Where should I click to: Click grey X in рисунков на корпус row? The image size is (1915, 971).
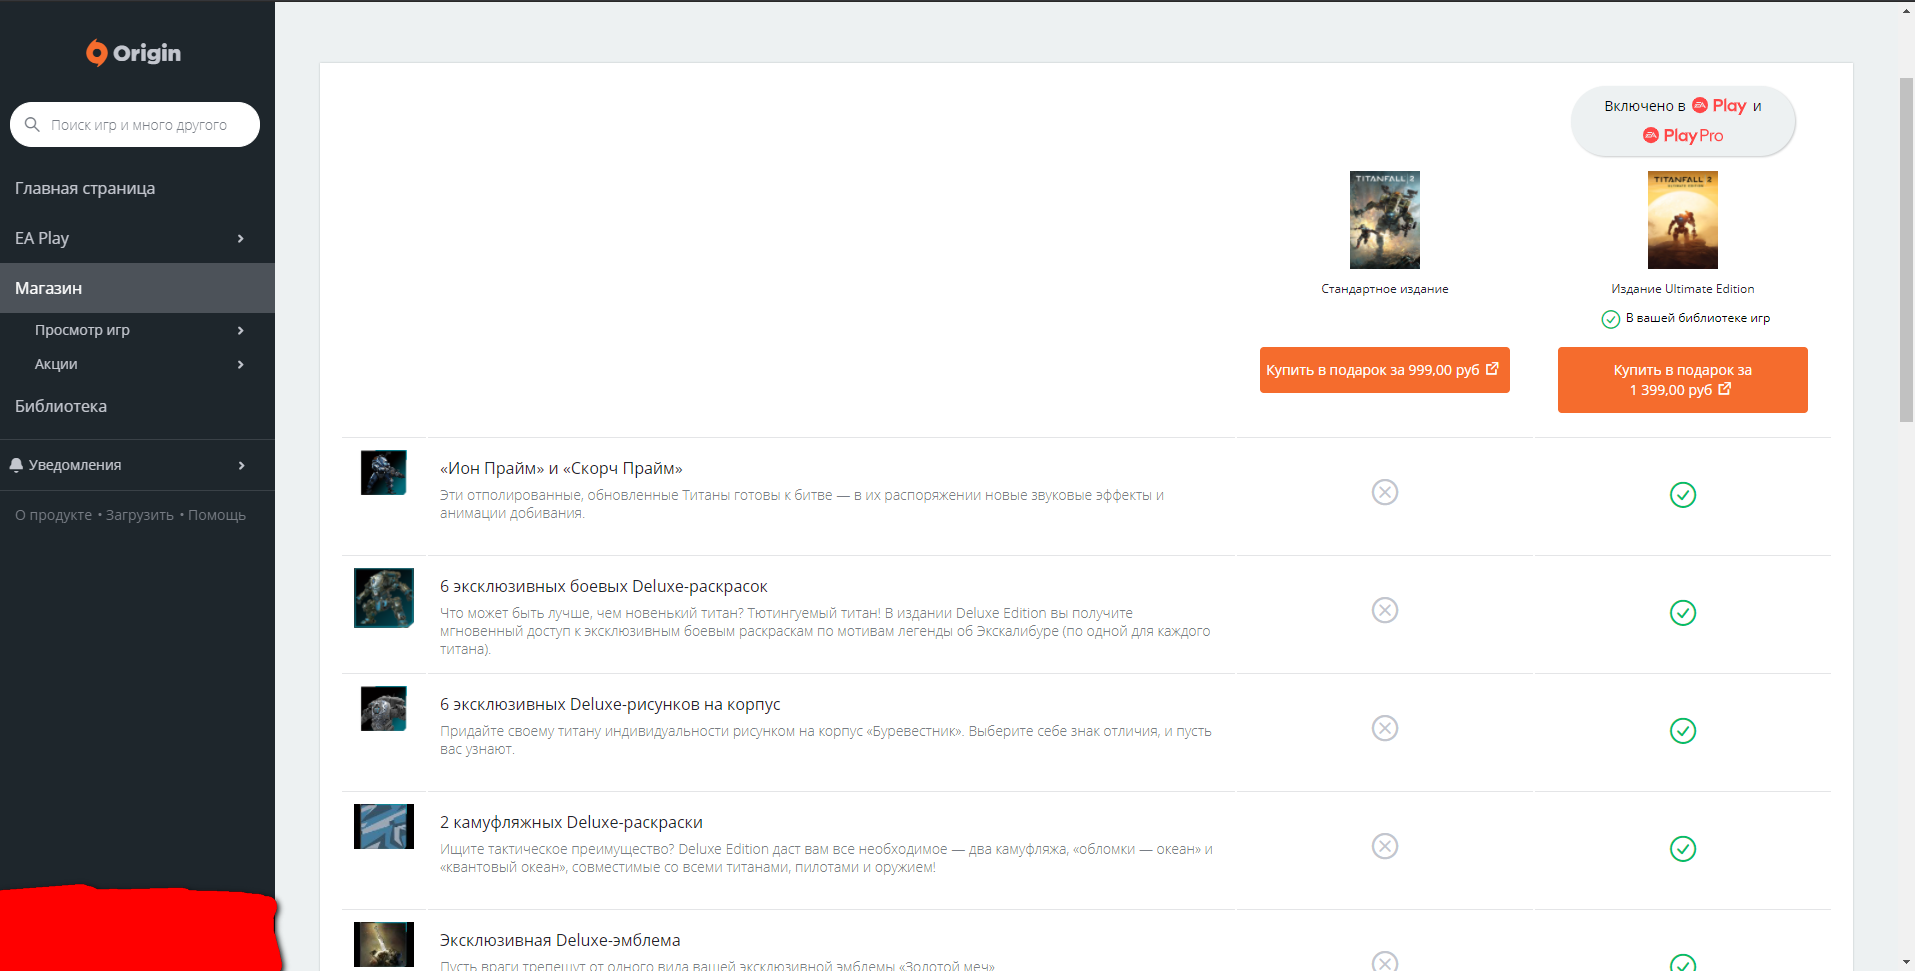coord(1385,728)
